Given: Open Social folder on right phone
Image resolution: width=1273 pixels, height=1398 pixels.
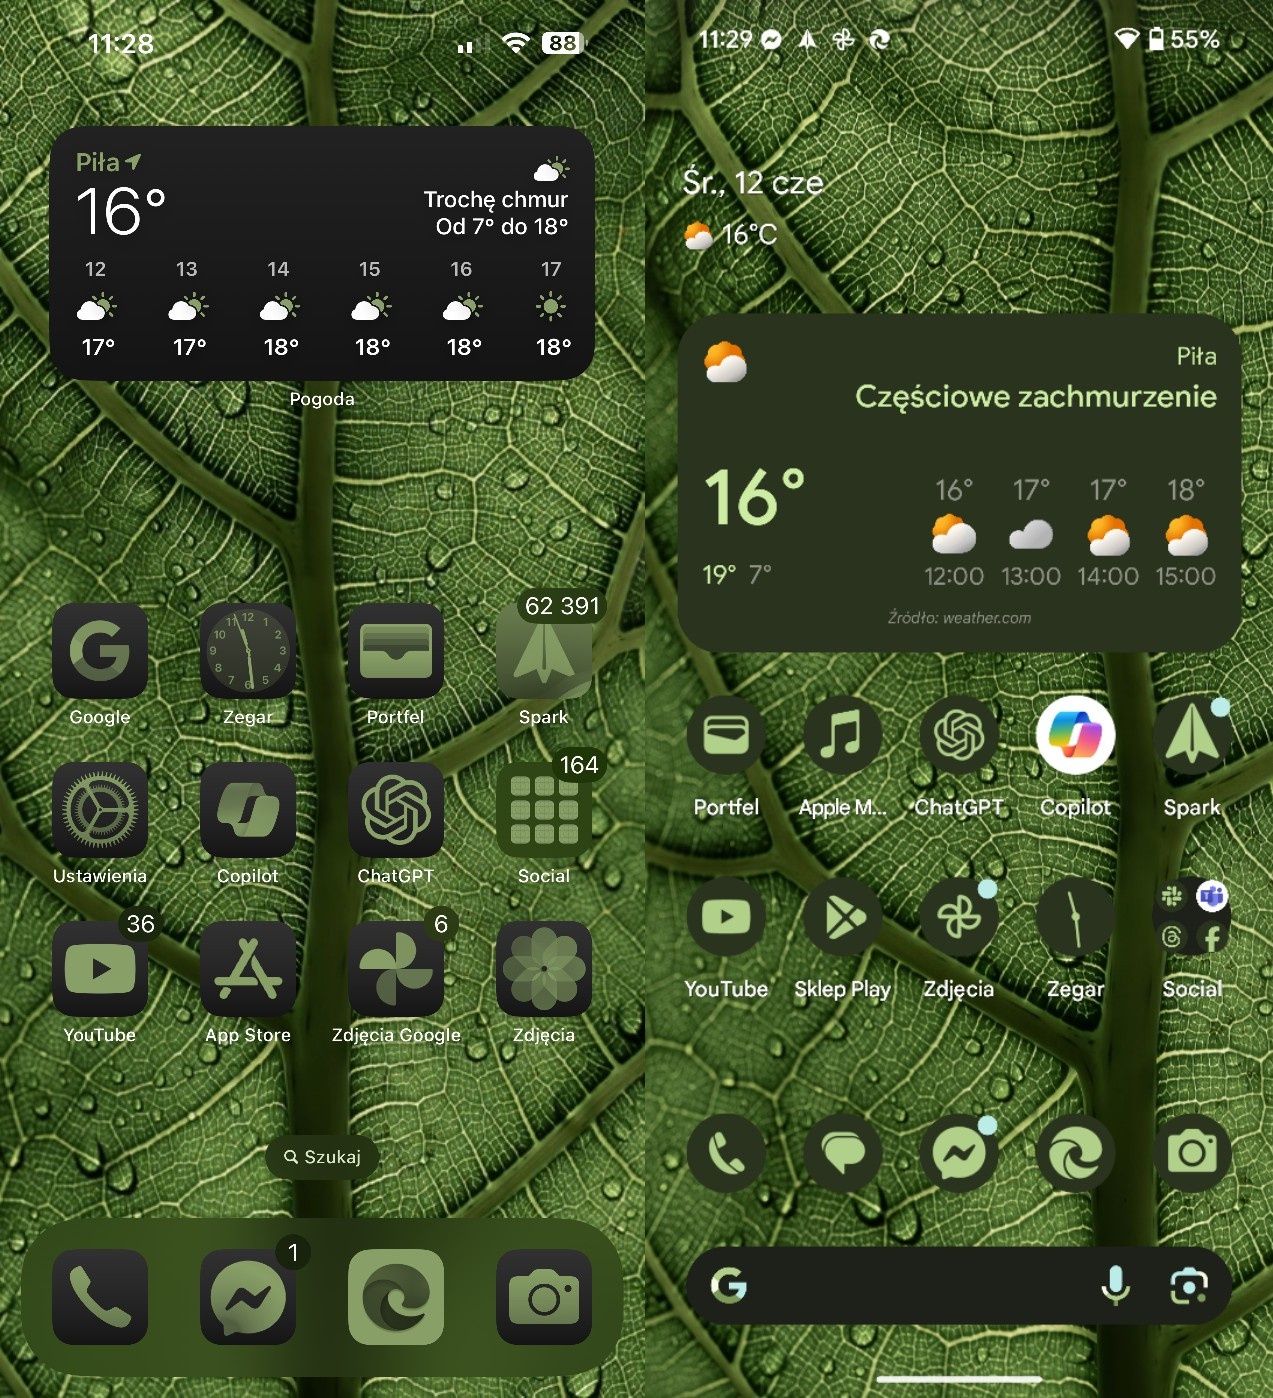Looking at the screenshot, I should click(1192, 917).
